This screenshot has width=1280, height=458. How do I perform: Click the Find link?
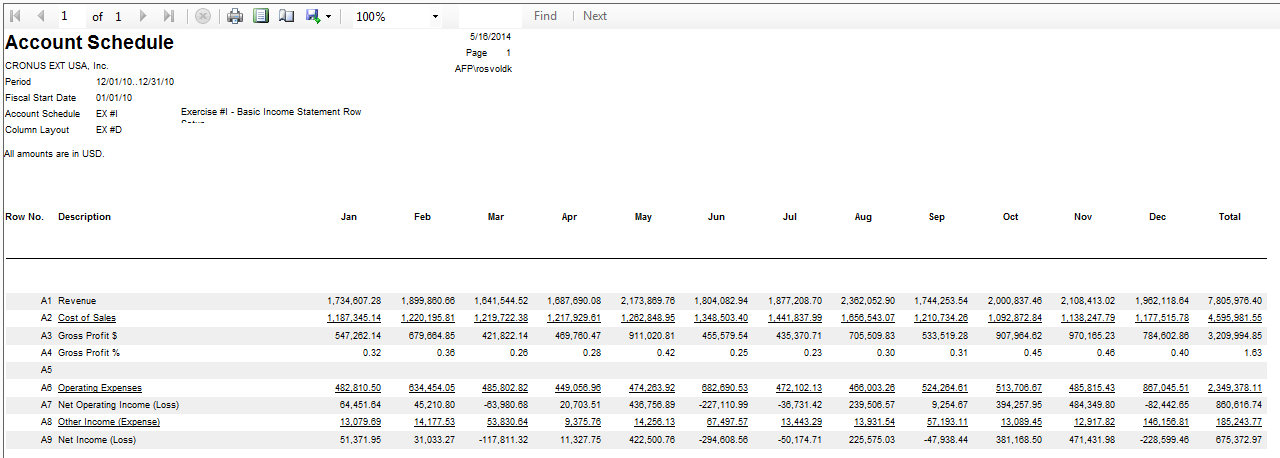(x=545, y=16)
